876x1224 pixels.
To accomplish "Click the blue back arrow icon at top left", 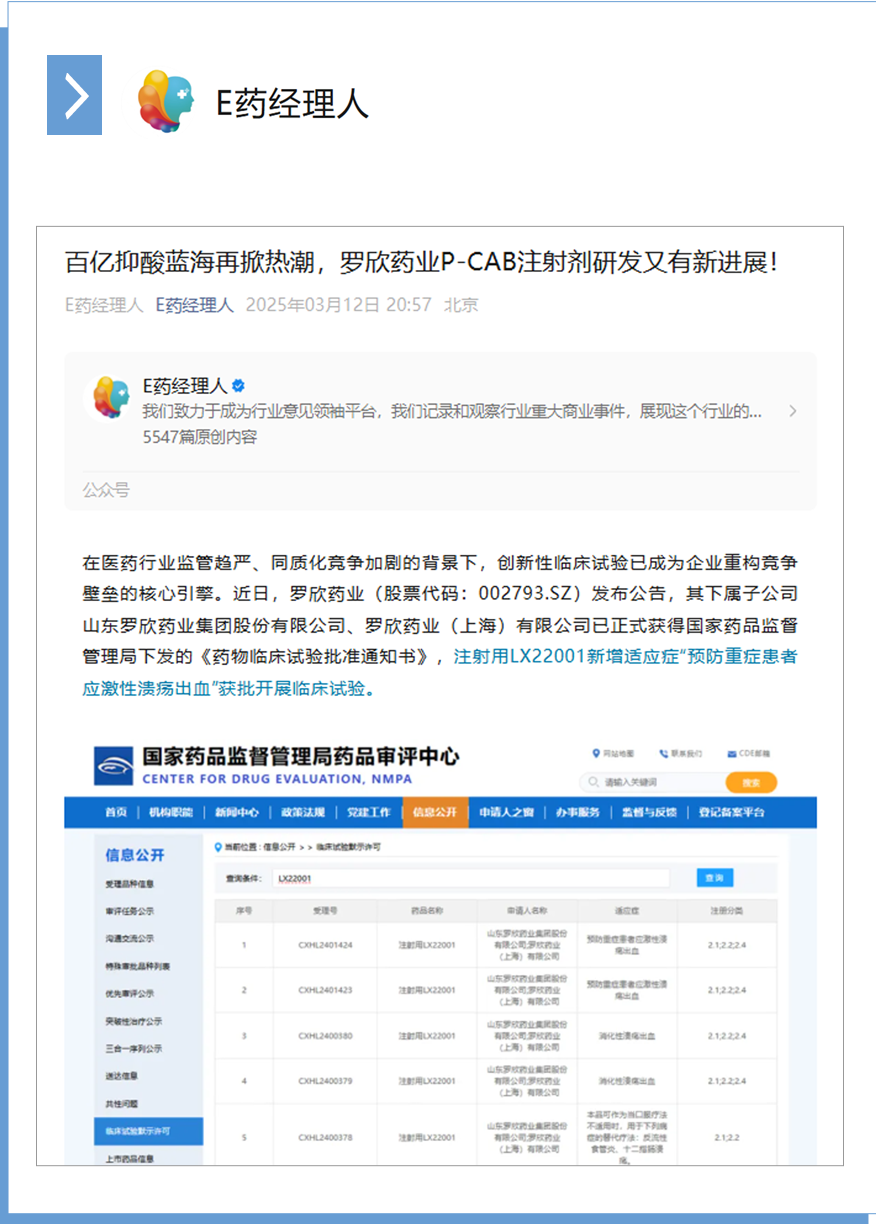I will 74,95.
